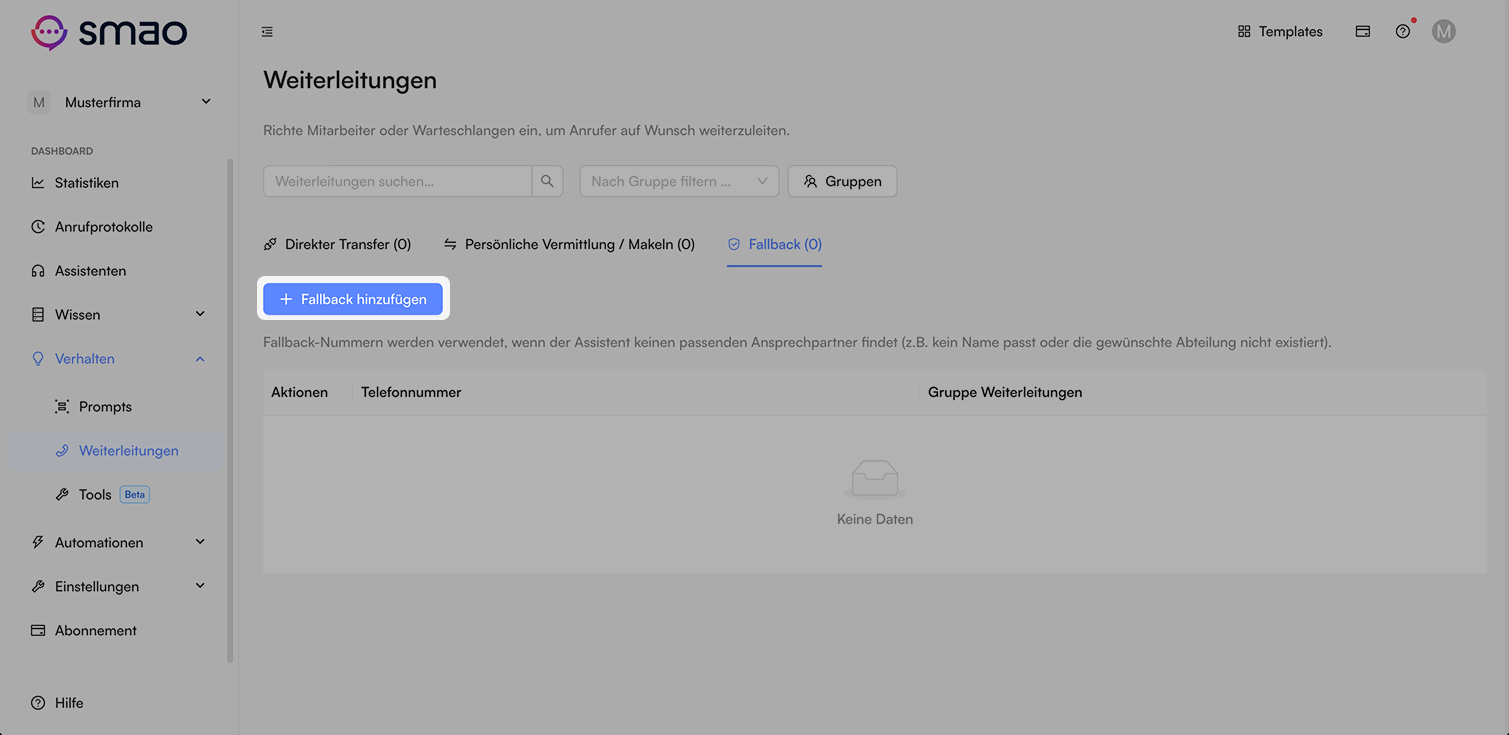This screenshot has width=1509, height=735.
Task: Click the Beta badge next to Tools
Action: tap(135, 495)
